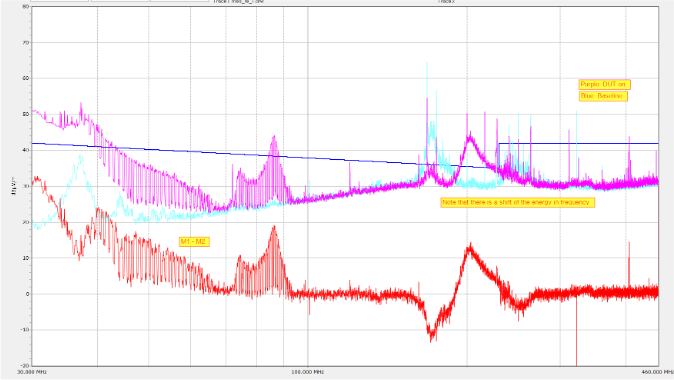This screenshot has height=380, width=674.
Task: Click the 100.000 MHz frequency axis label
Action: 307,372
